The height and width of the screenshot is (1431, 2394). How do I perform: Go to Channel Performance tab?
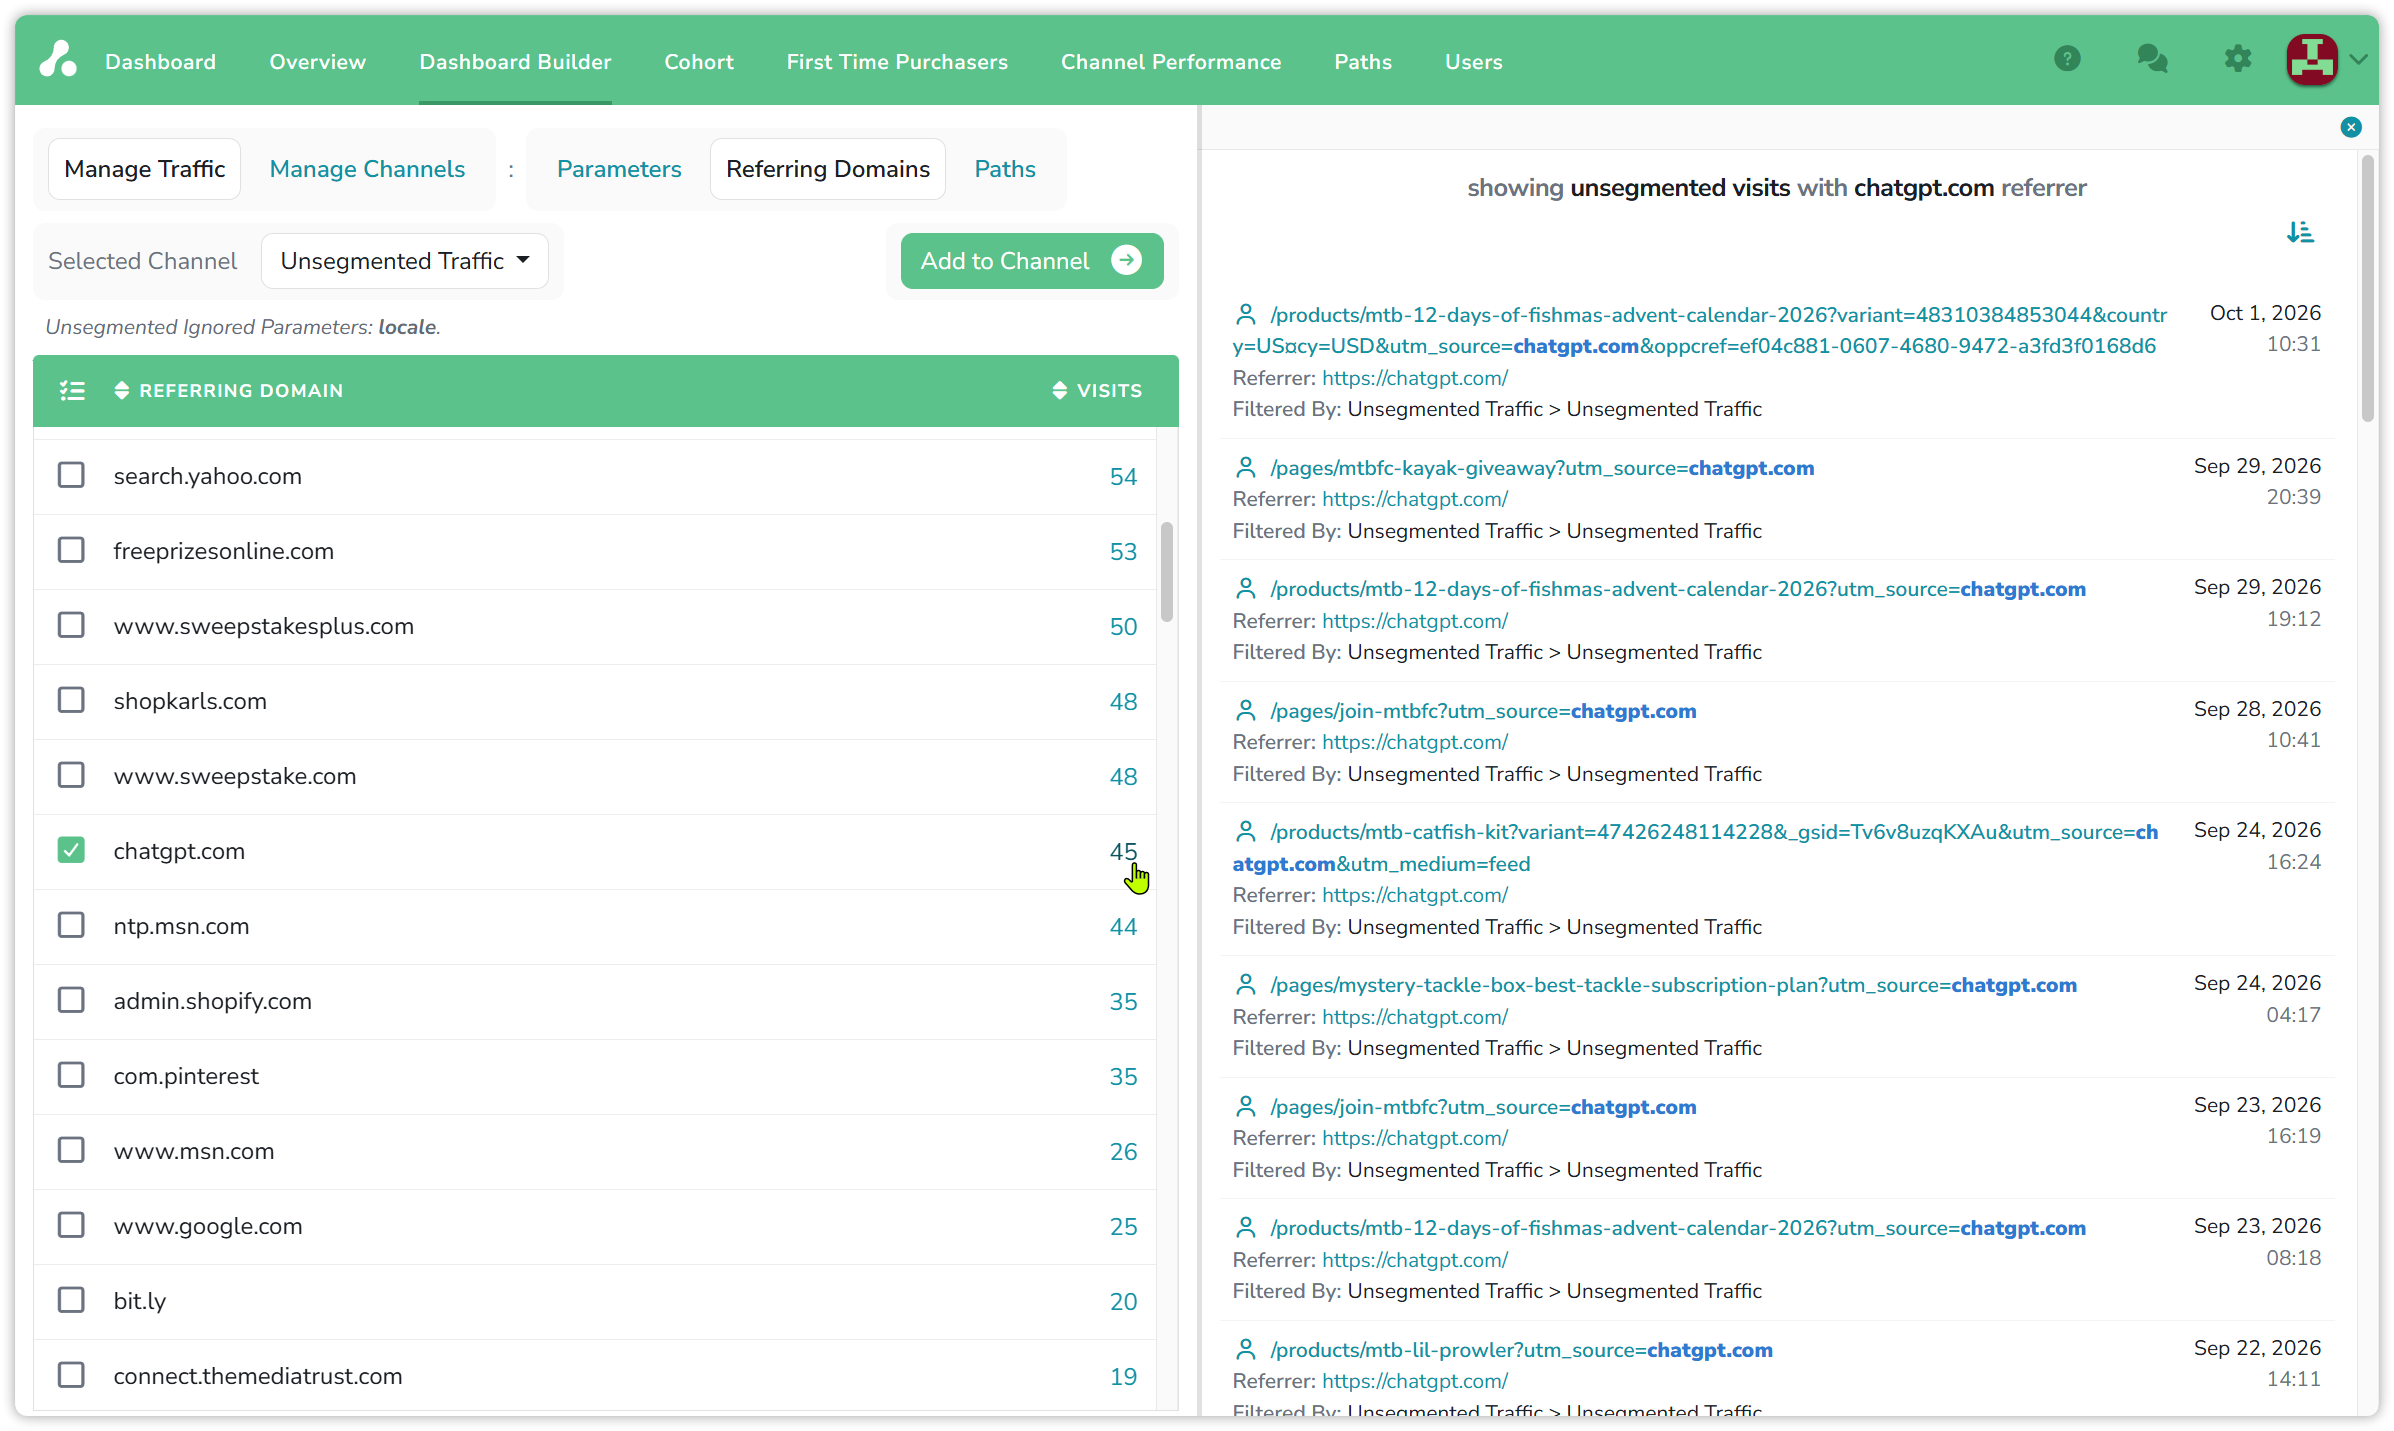click(x=1171, y=62)
